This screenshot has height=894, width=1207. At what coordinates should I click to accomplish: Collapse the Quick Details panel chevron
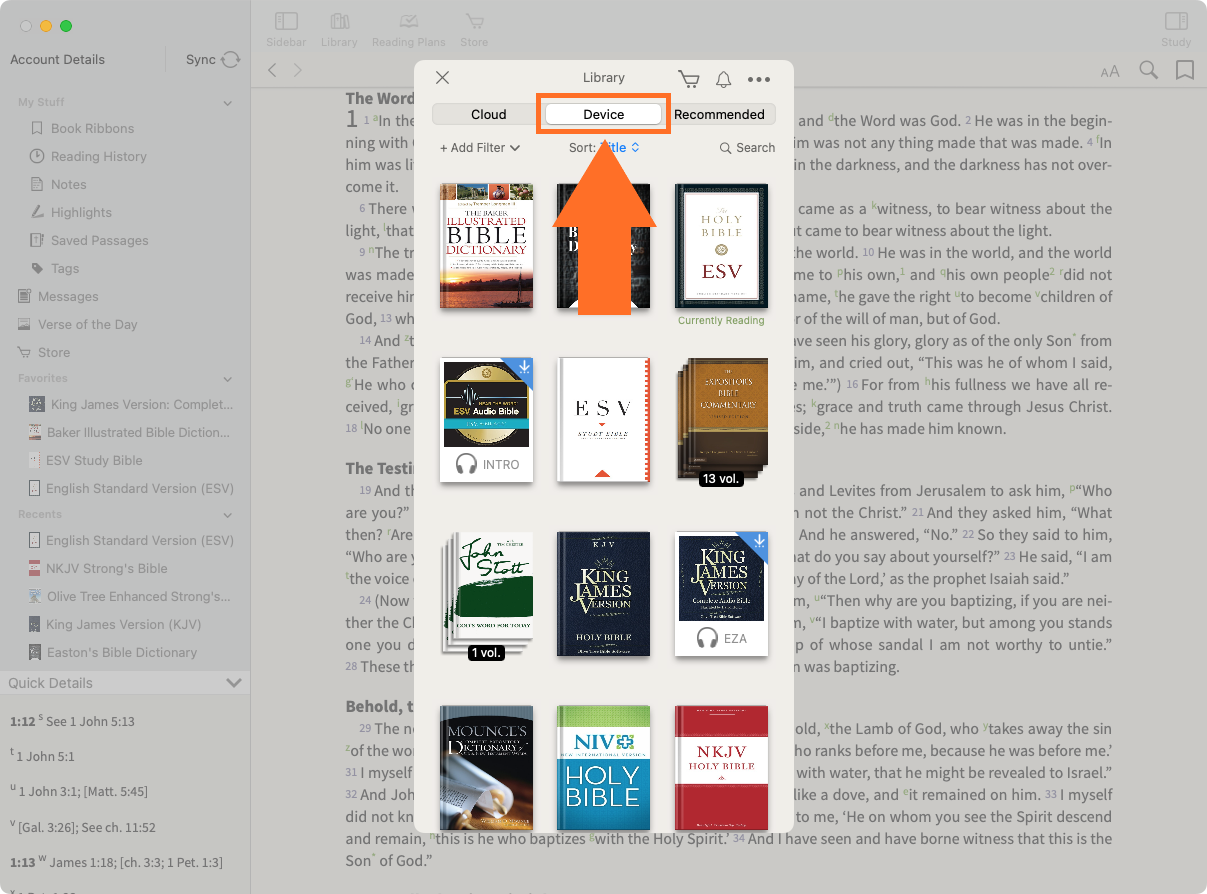[x=234, y=683]
